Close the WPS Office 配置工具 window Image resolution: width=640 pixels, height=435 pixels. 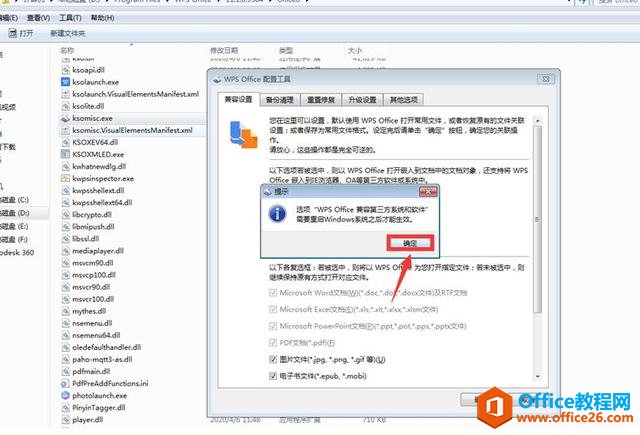pos(545,79)
